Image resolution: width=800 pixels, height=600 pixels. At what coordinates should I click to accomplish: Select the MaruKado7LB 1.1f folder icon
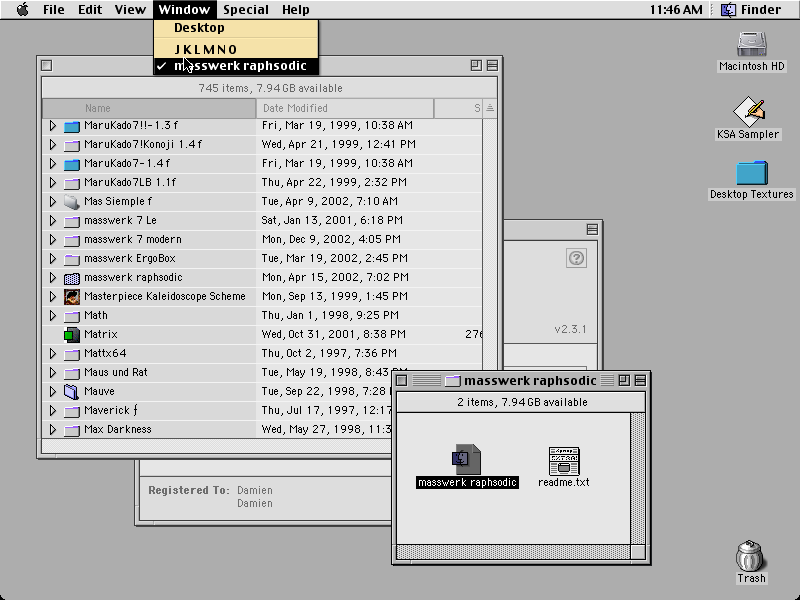(x=72, y=183)
